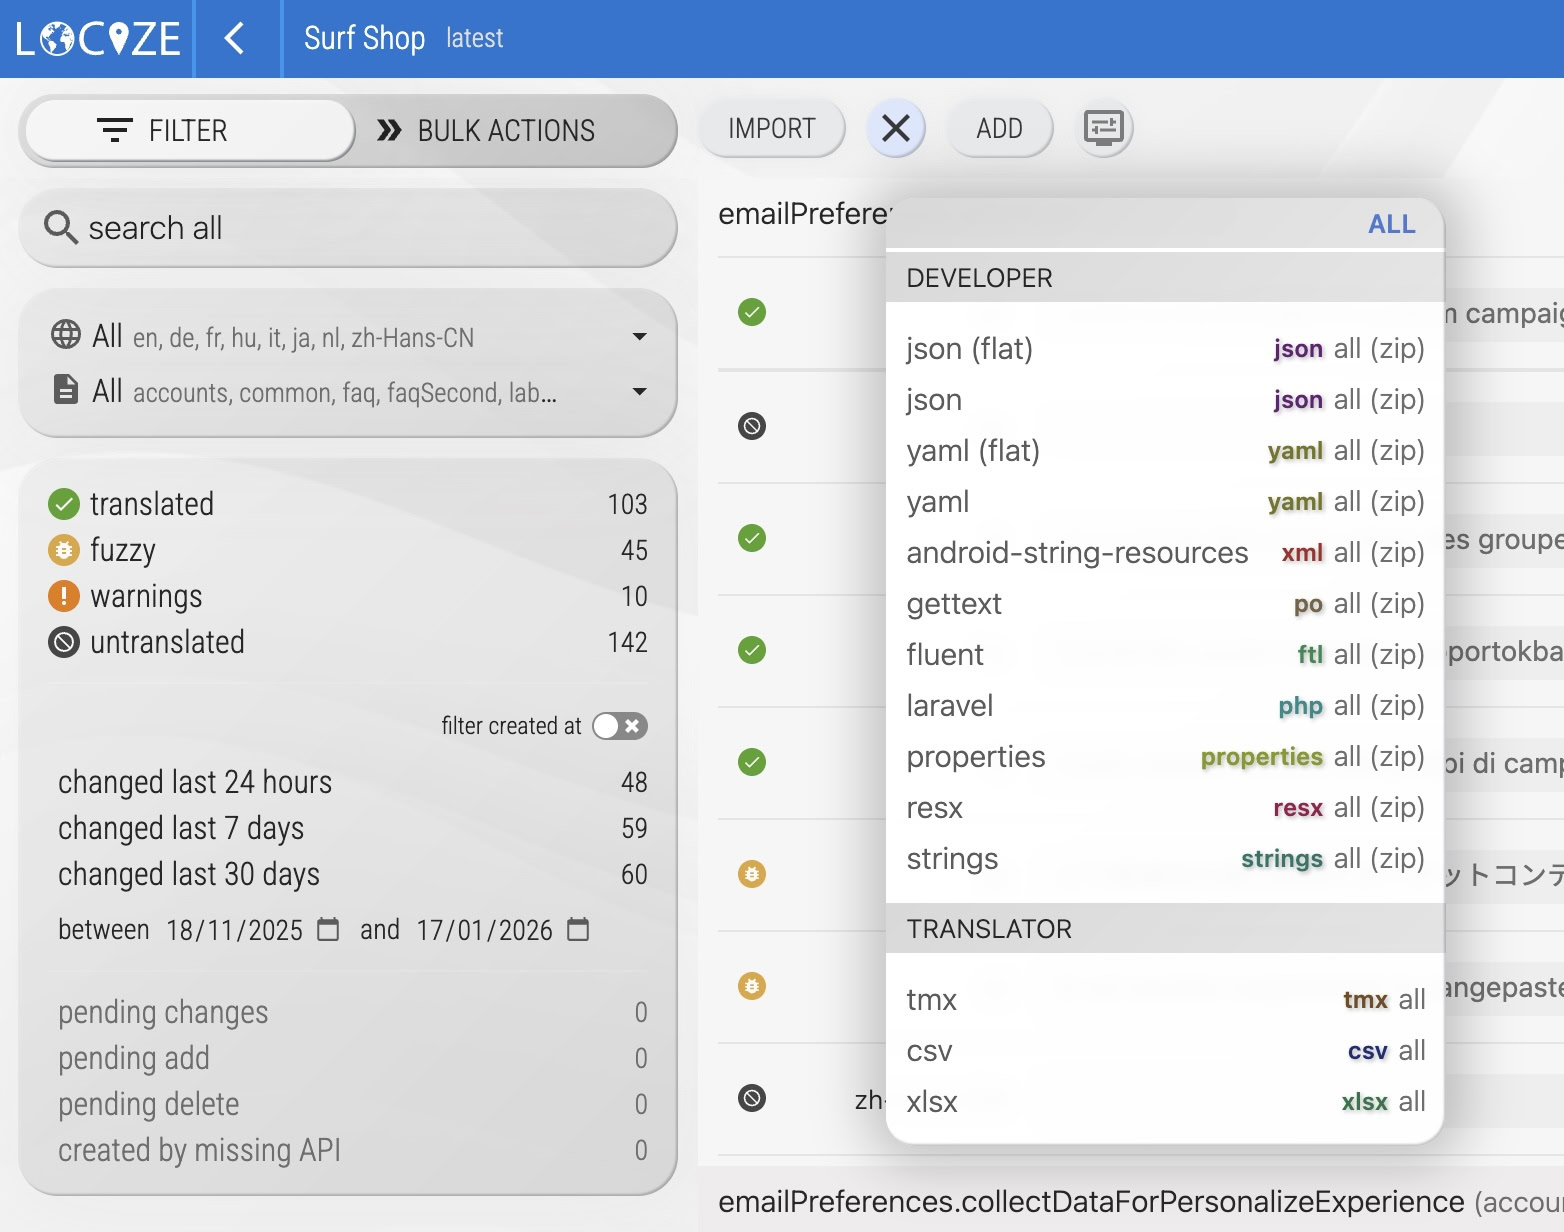Click the Locize logo
1564x1232 pixels.
pos(98,39)
